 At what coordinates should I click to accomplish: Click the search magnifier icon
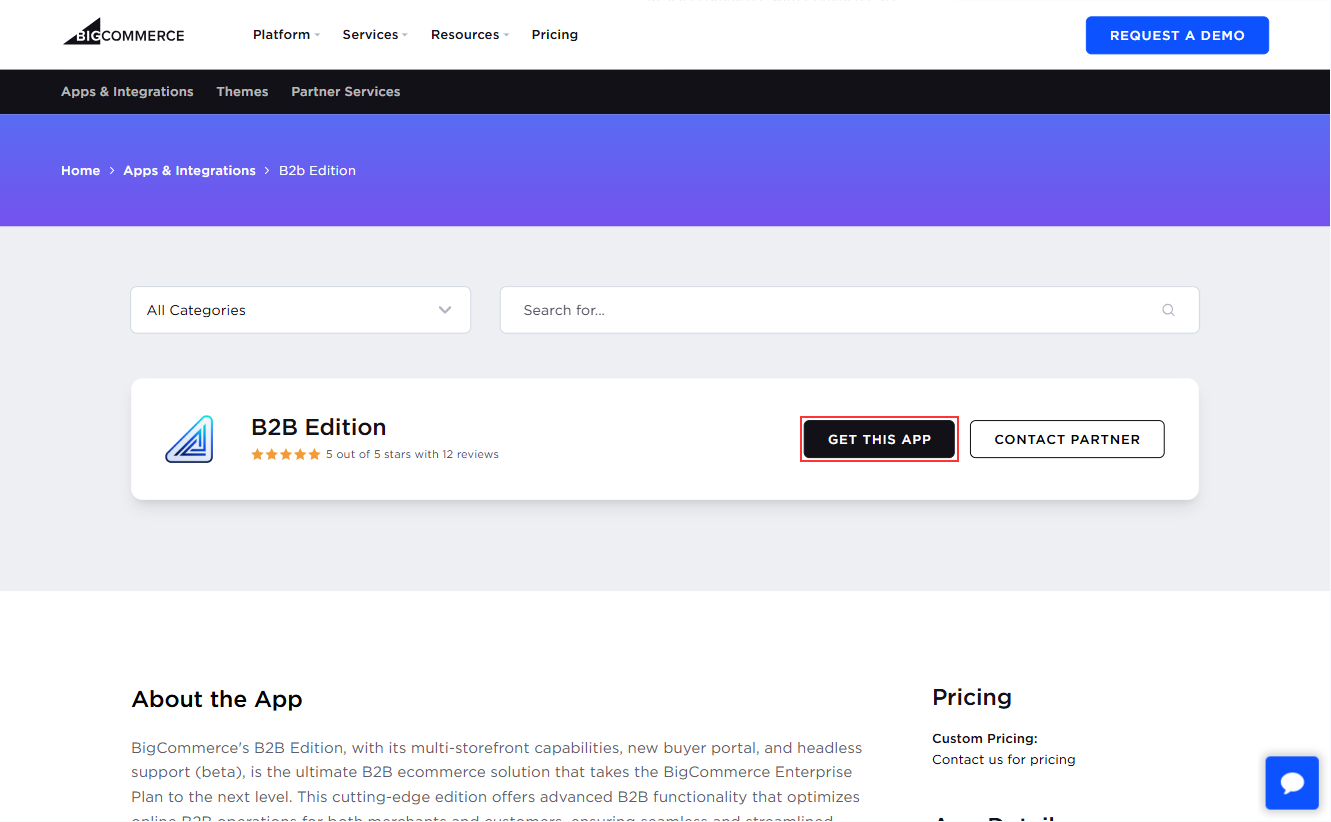(1168, 310)
